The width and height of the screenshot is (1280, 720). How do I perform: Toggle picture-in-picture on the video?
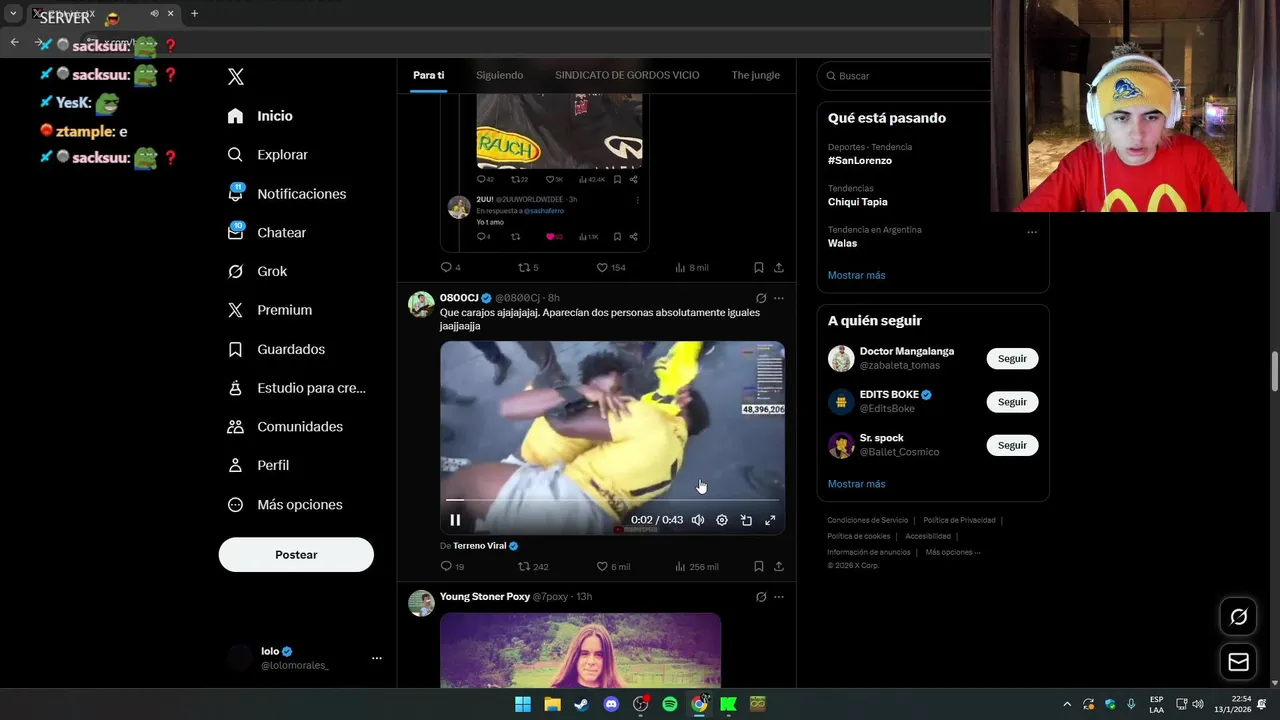746,520
